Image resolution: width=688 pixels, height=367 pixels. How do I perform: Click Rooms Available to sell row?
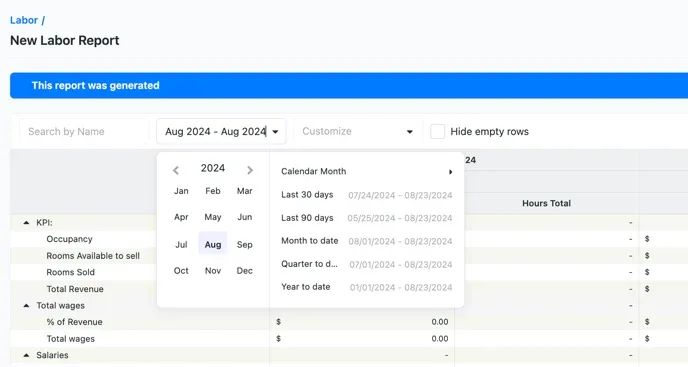[x=93, y=256]
